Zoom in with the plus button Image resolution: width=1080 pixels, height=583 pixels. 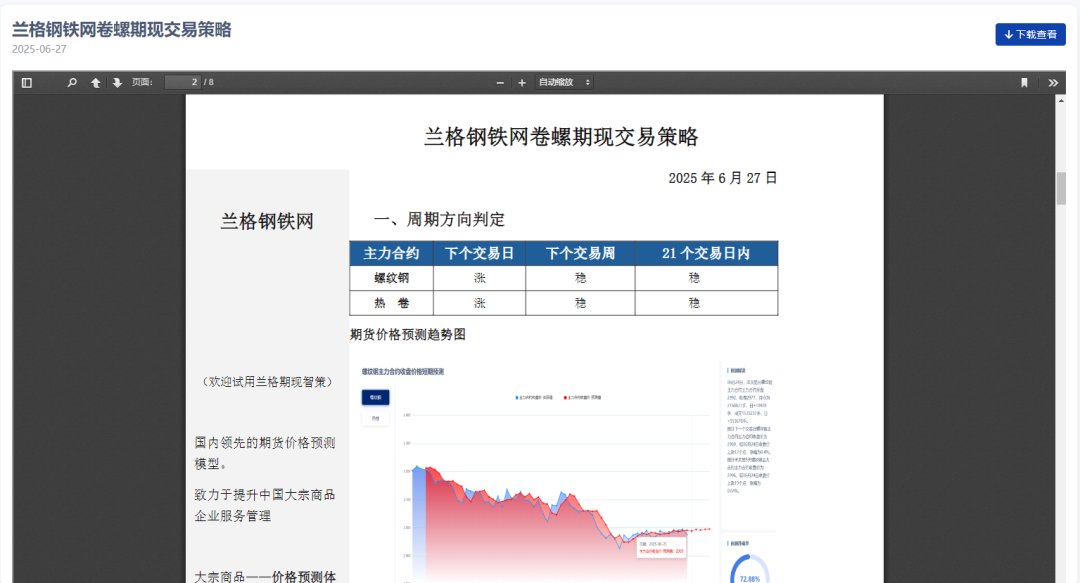[522, 83]
